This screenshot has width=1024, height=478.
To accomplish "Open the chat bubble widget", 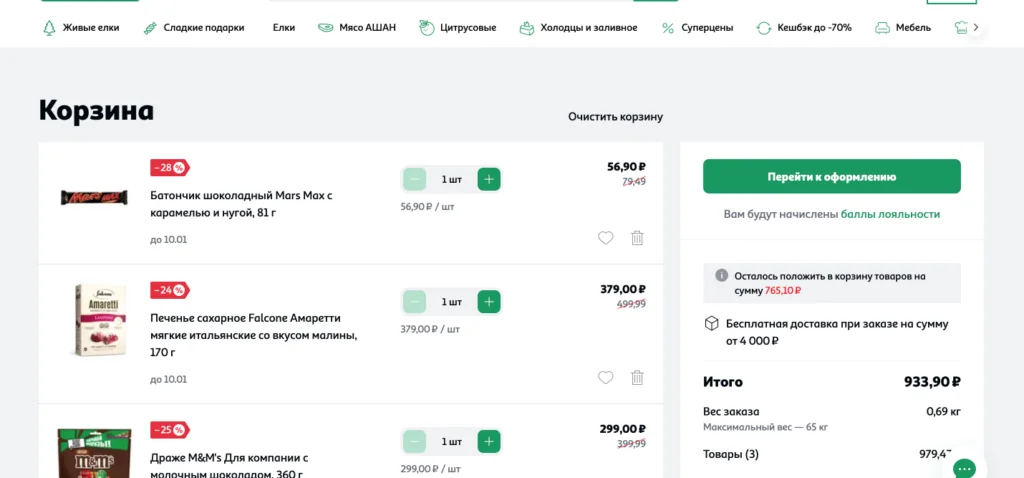I will coord(965,467).
